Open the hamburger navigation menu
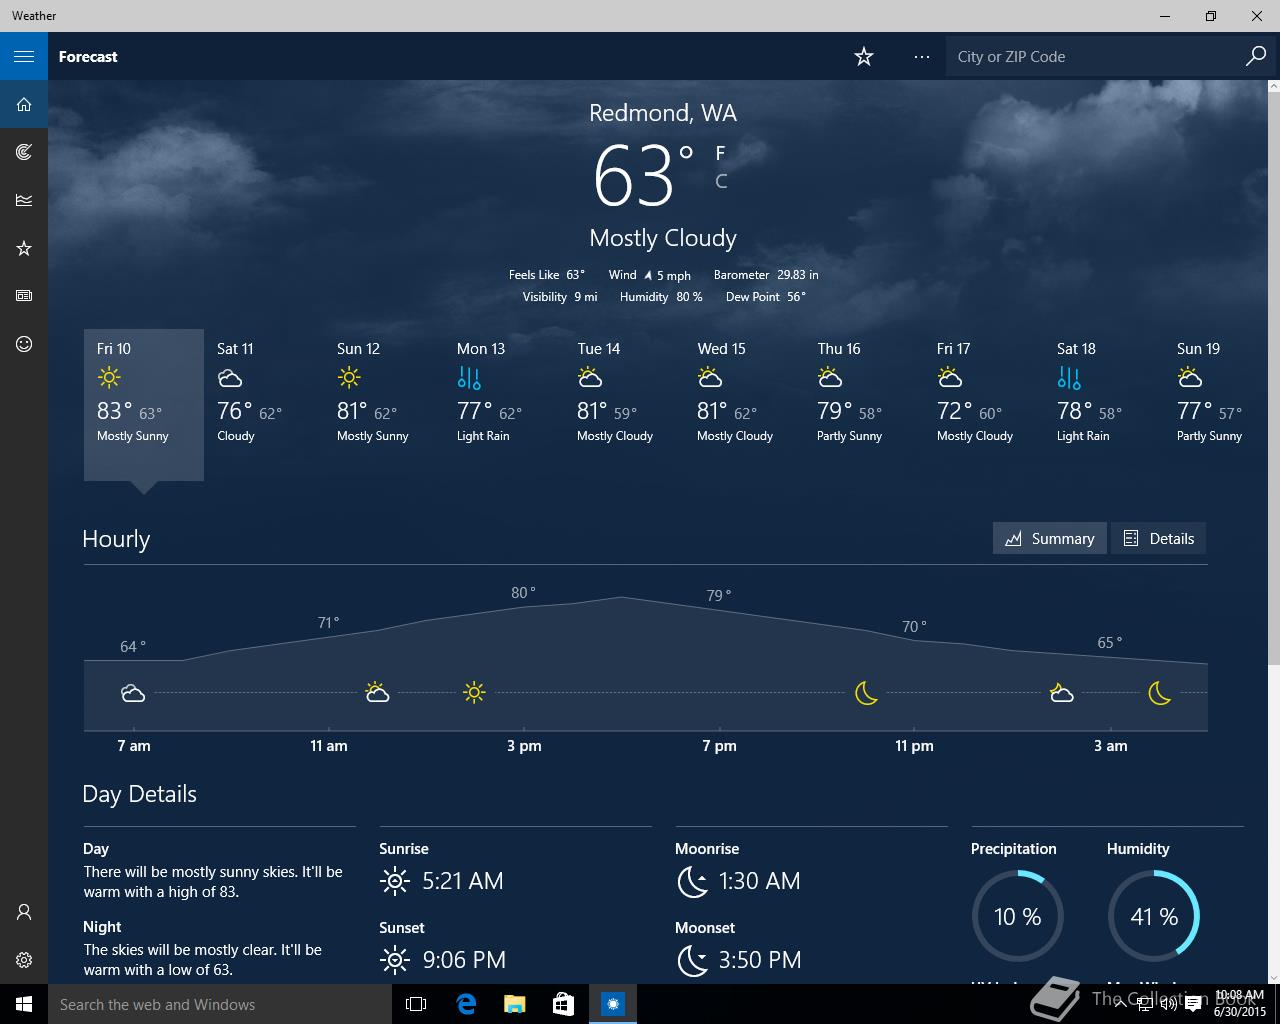This screenshot has height=1024, width=1280. coord(24,56)
